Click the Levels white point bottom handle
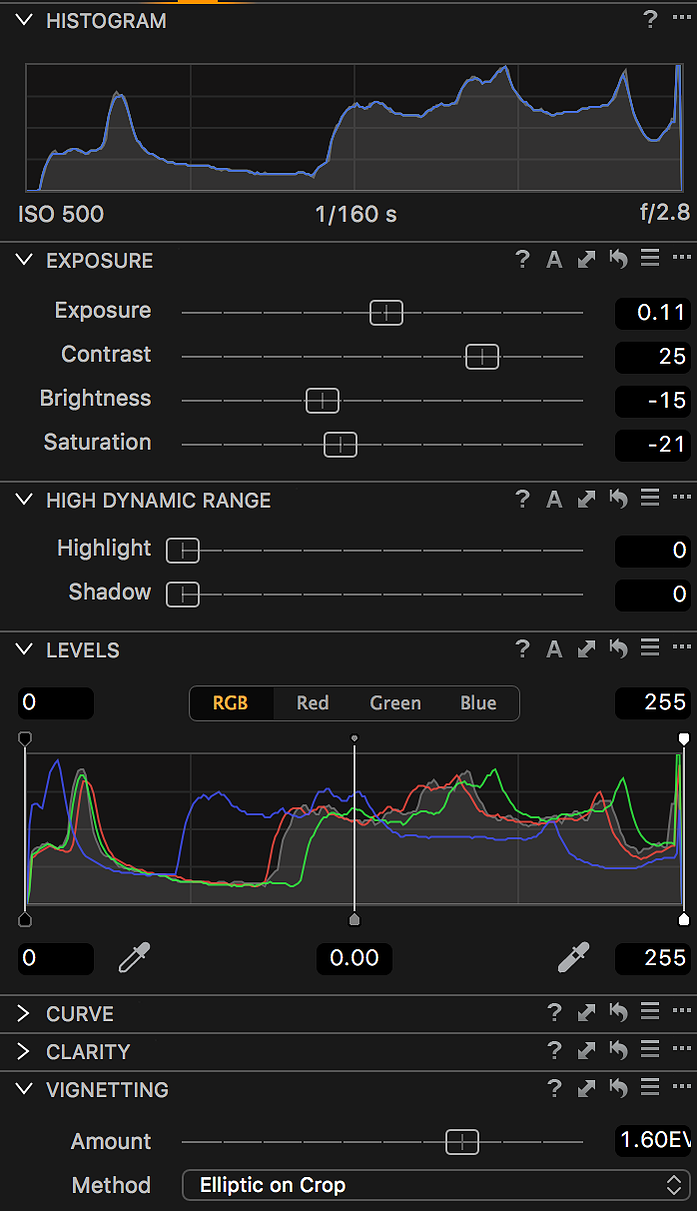 (x=684, y=918)
